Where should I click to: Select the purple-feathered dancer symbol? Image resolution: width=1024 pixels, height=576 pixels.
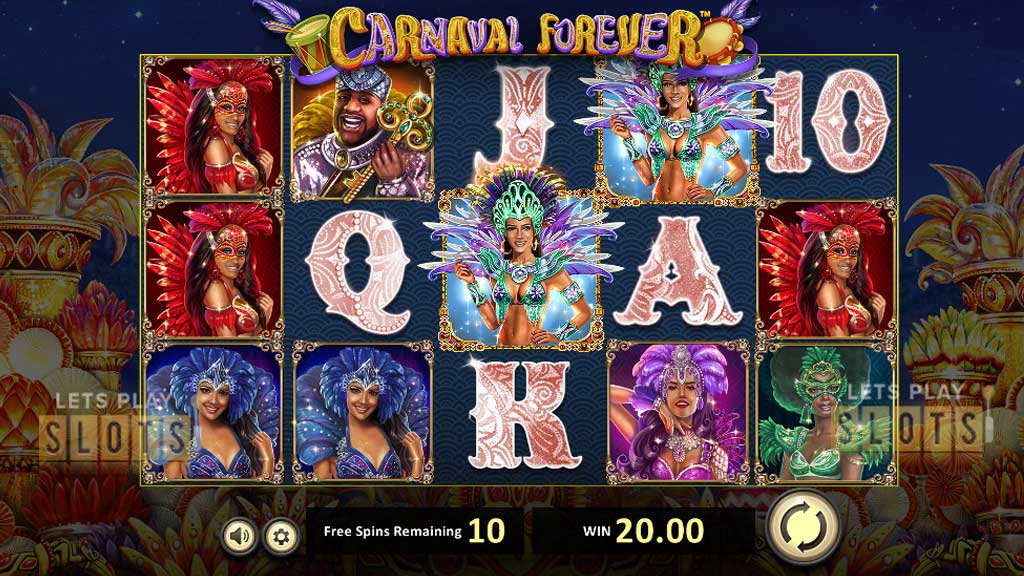678,412
